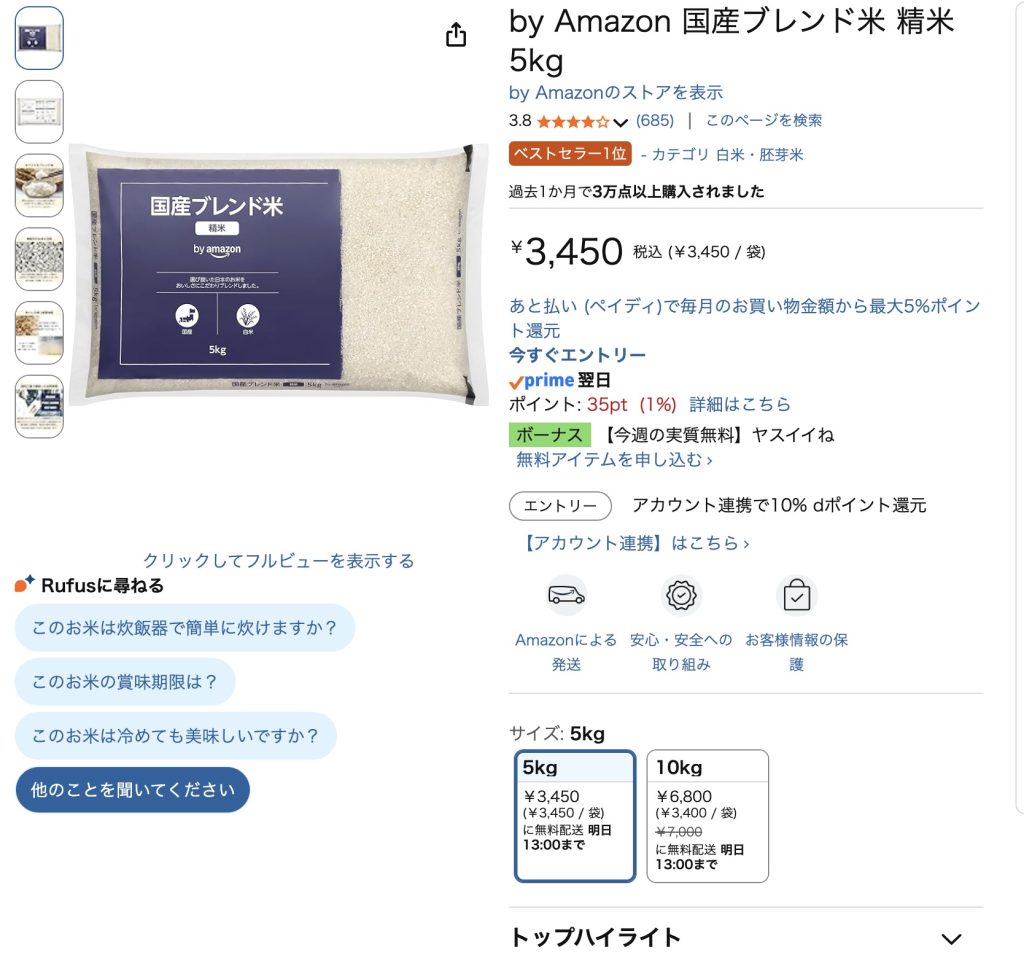Image resolution: width=1024 pixels, height=963 pixels.
Task: Click the star rating icons
Action: tap(573, 121)
